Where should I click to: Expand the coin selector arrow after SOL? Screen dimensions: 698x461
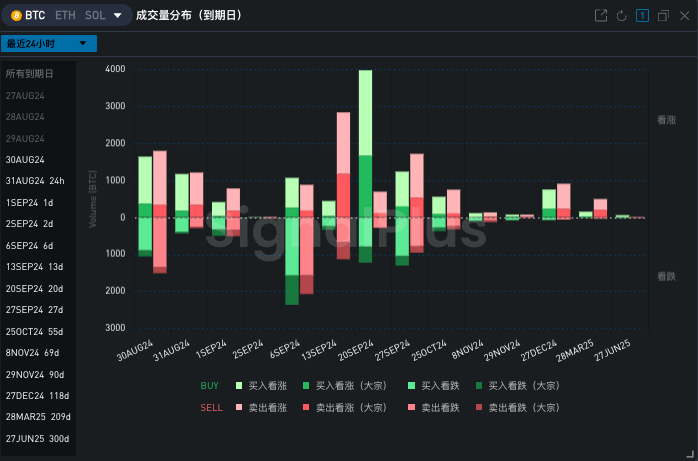click(118, 16)
